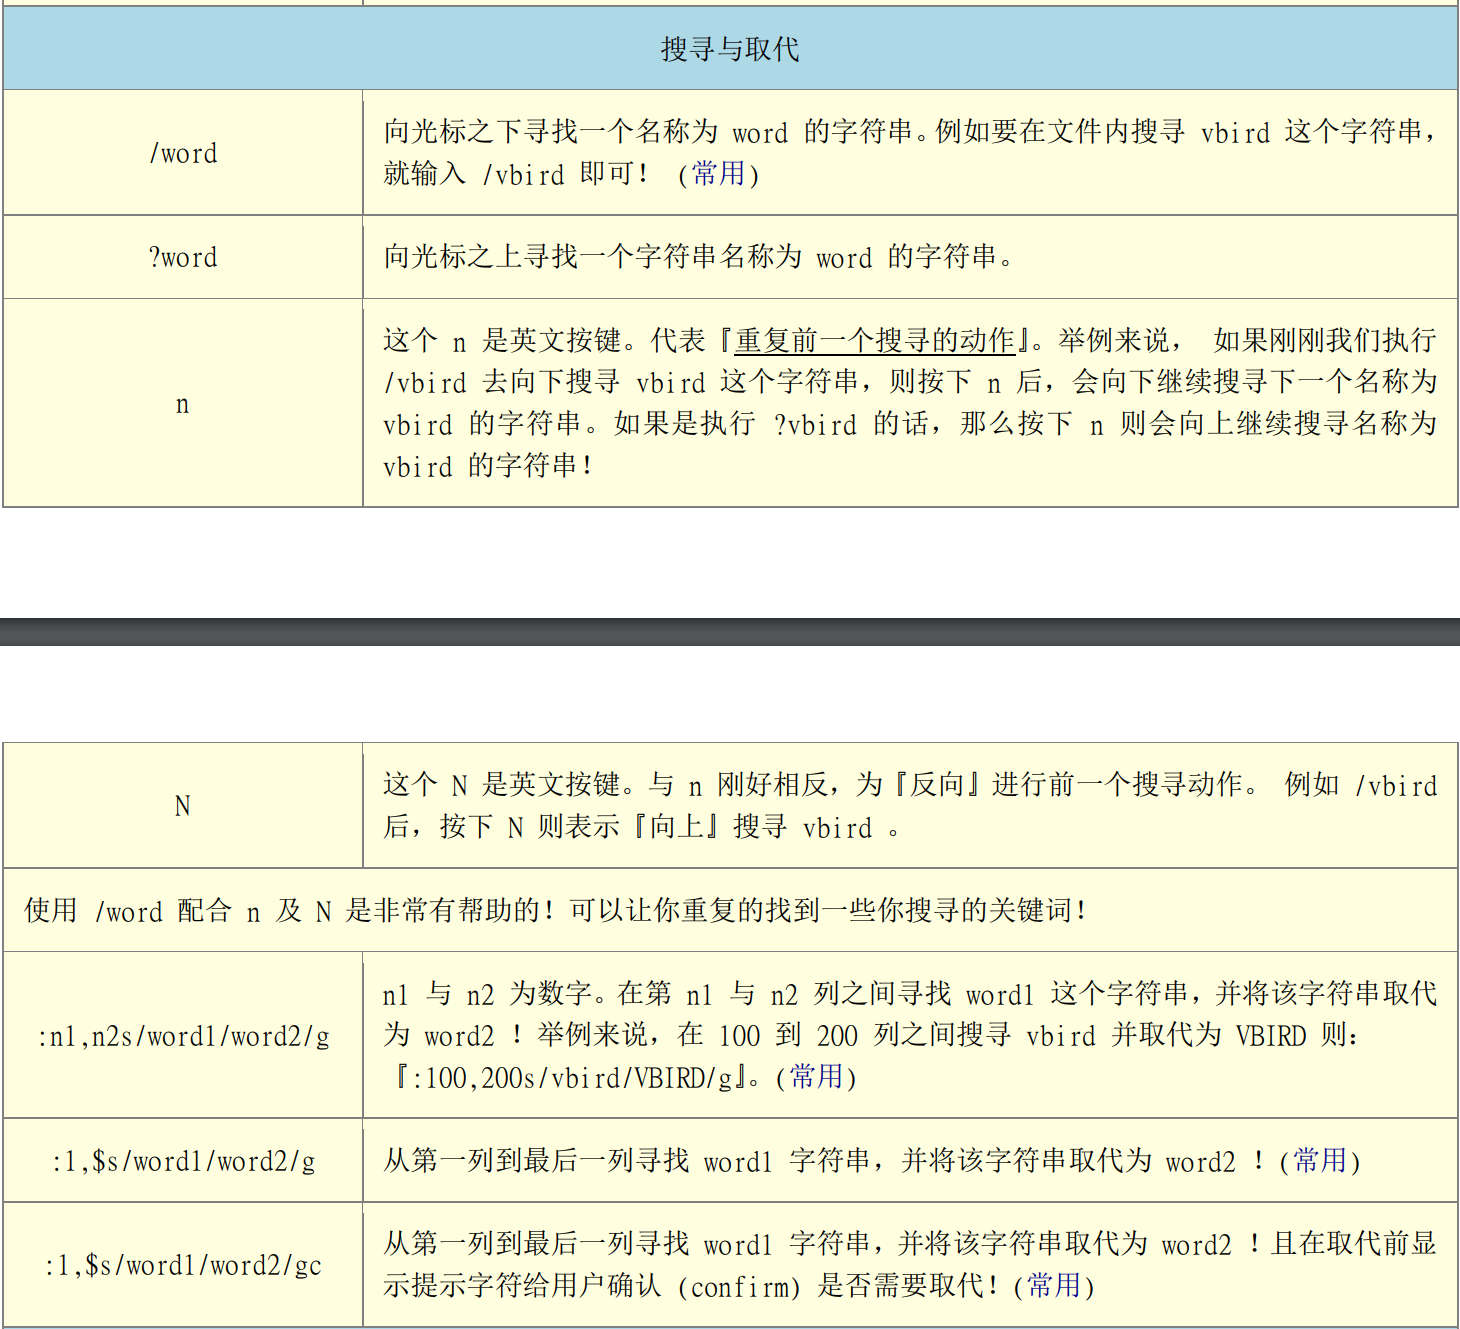
Task: Click '常用' in the confirm (gc) row
Action: click(1054, 1286)
